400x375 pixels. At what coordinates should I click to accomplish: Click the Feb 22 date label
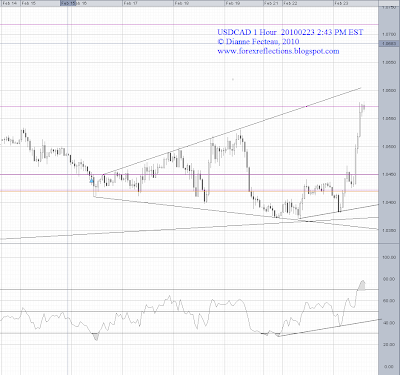[x=290, y=3]
